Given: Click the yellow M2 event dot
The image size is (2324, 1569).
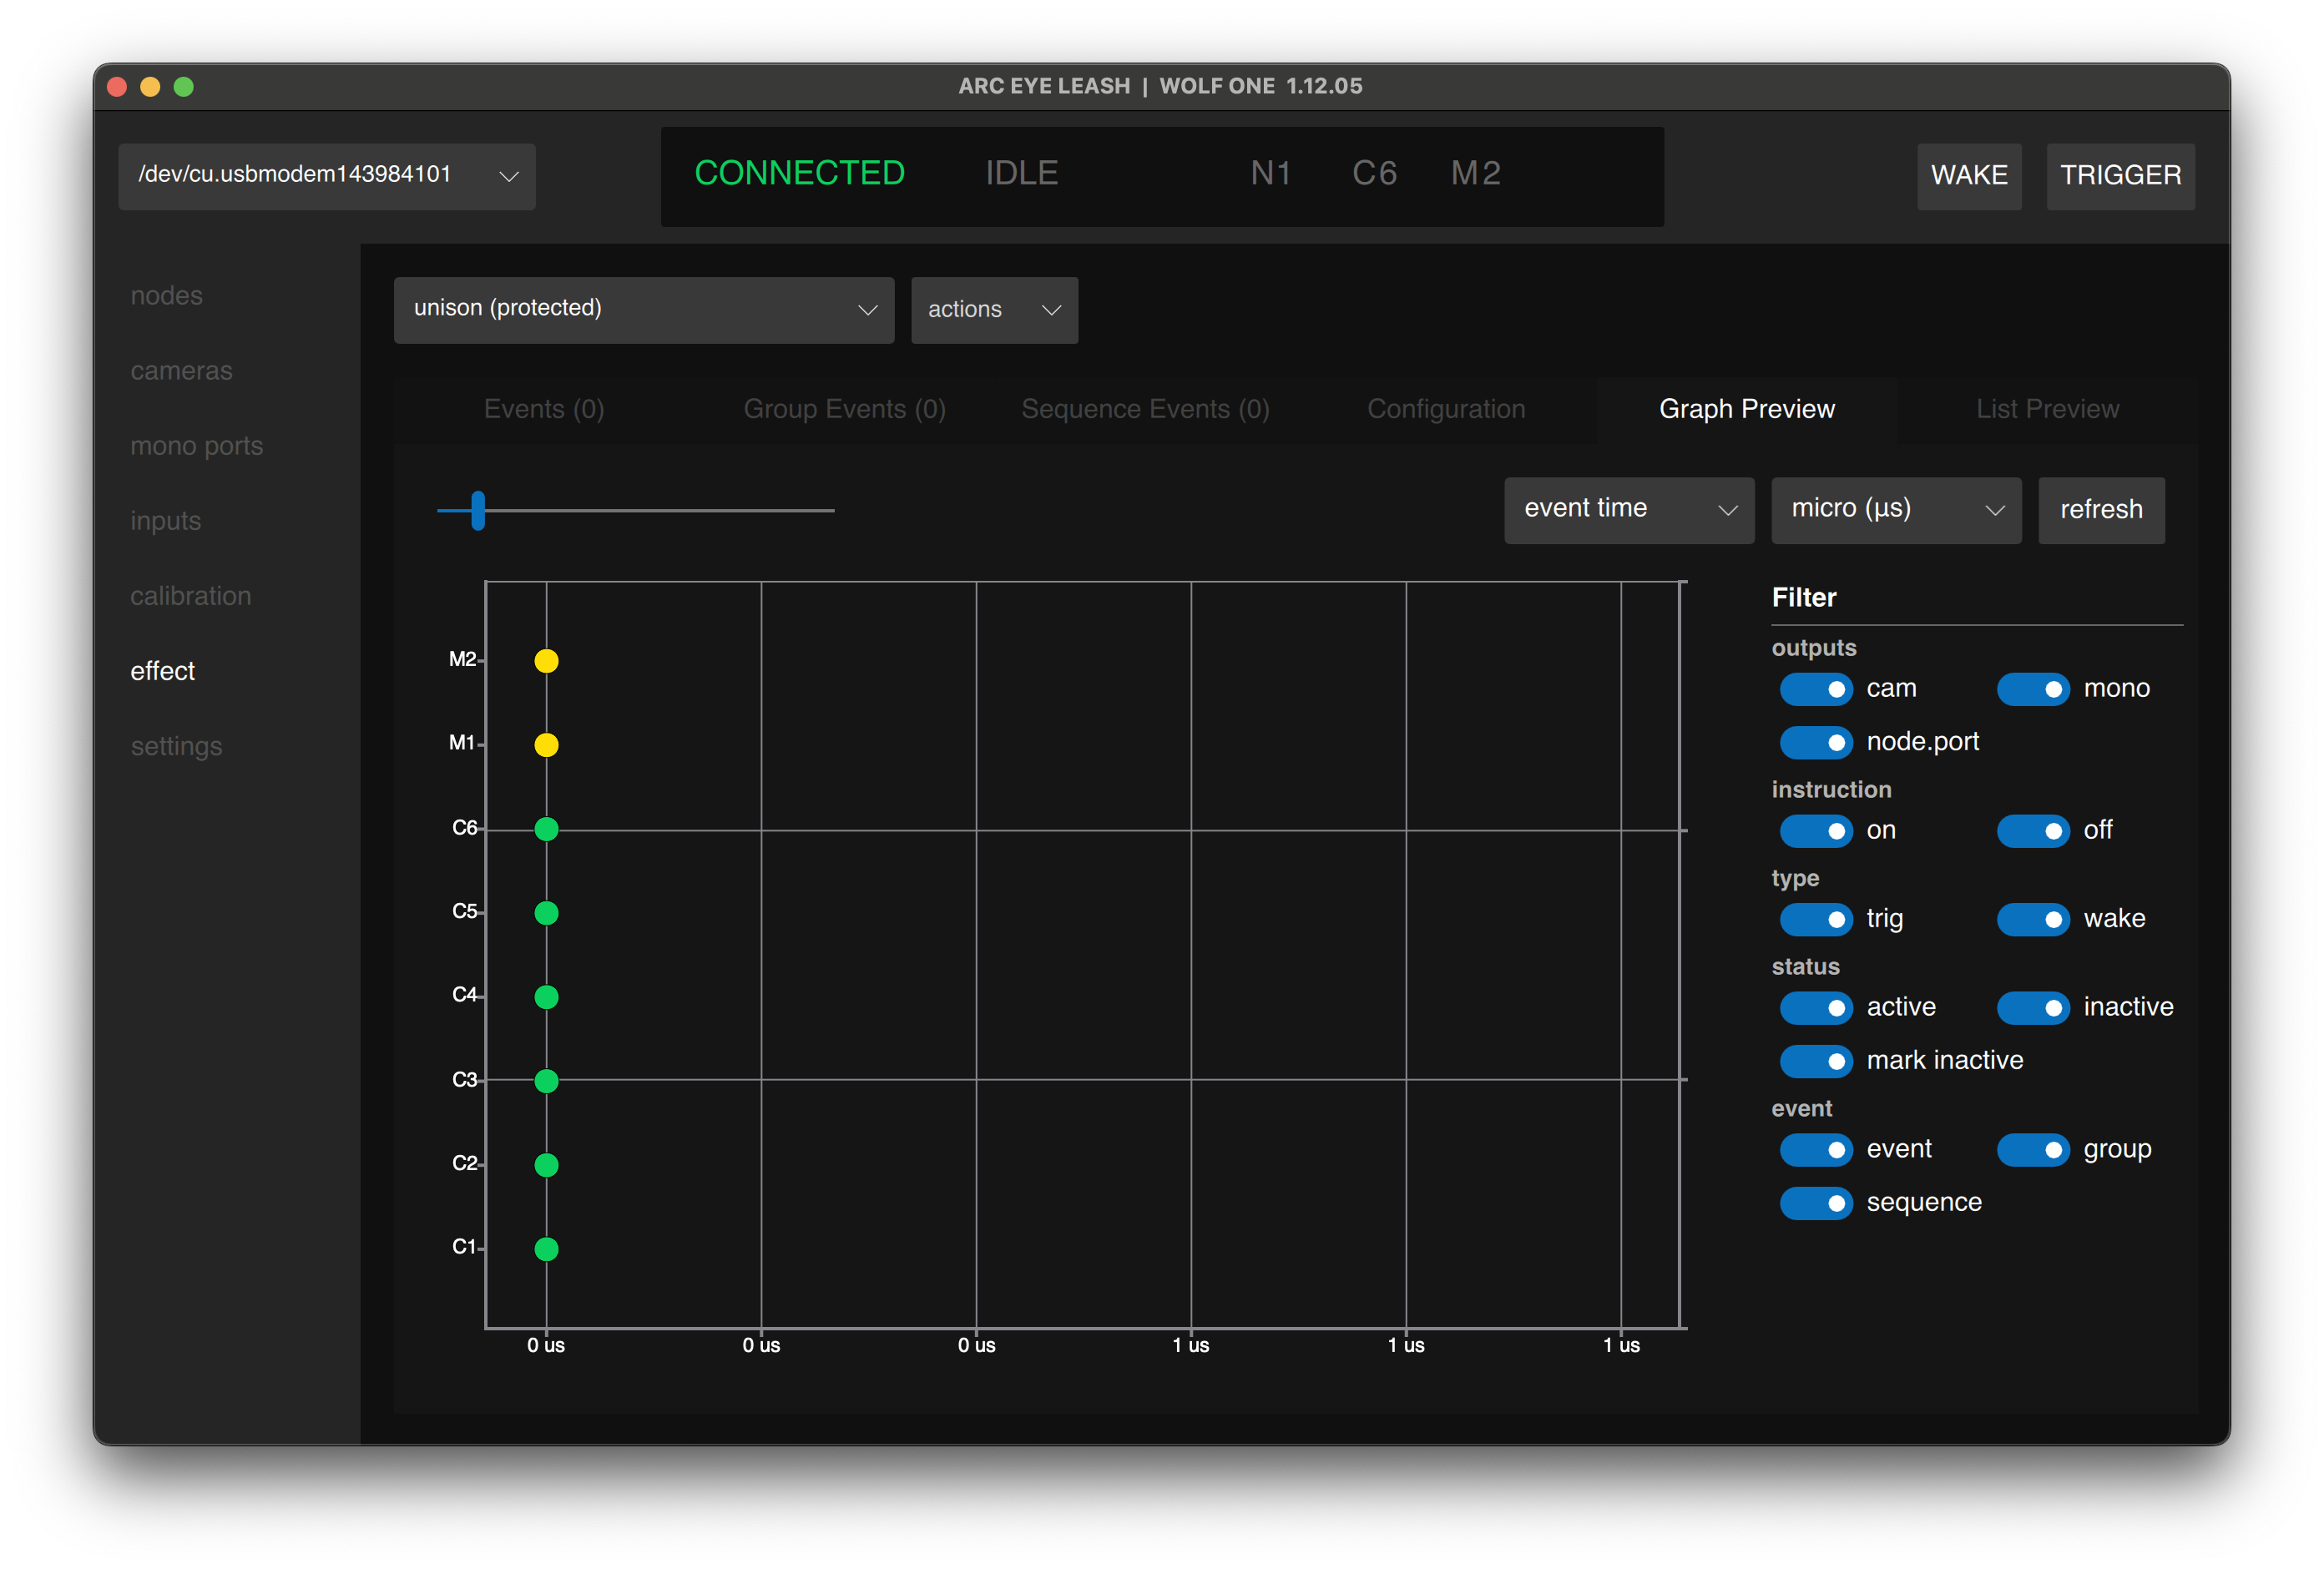Looking at the screenshot, I should pos(546,661).
